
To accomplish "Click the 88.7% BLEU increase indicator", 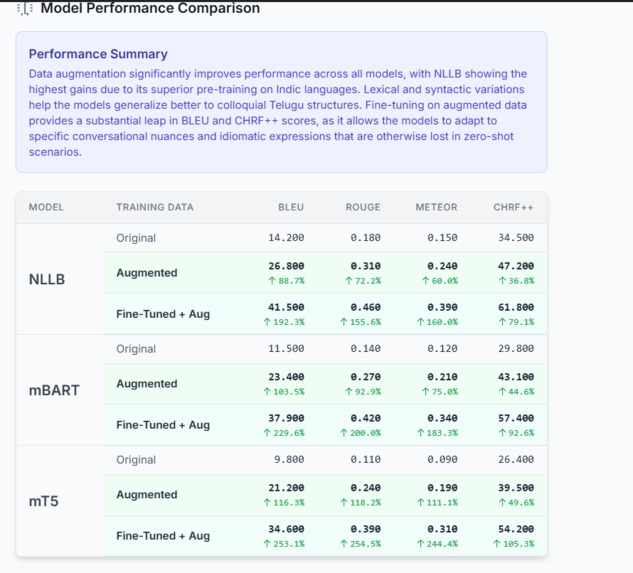I will tap(287, 281).
